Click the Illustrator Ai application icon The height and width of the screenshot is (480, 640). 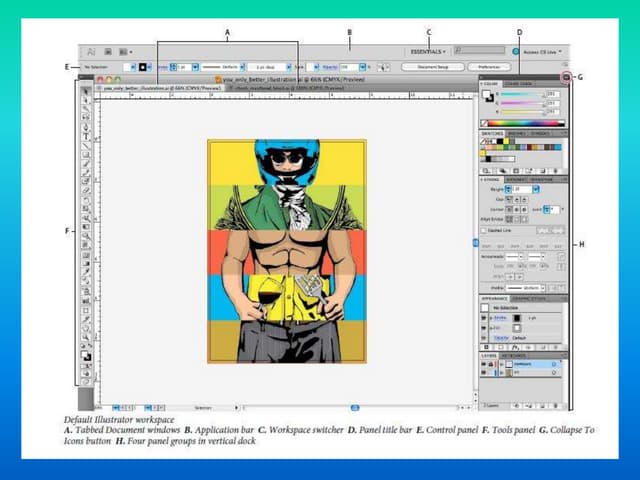91,50
